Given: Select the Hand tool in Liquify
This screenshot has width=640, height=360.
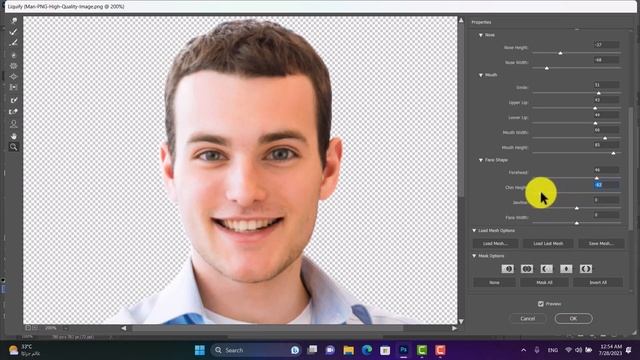Looking at the screenshot, I should point(13,136).
